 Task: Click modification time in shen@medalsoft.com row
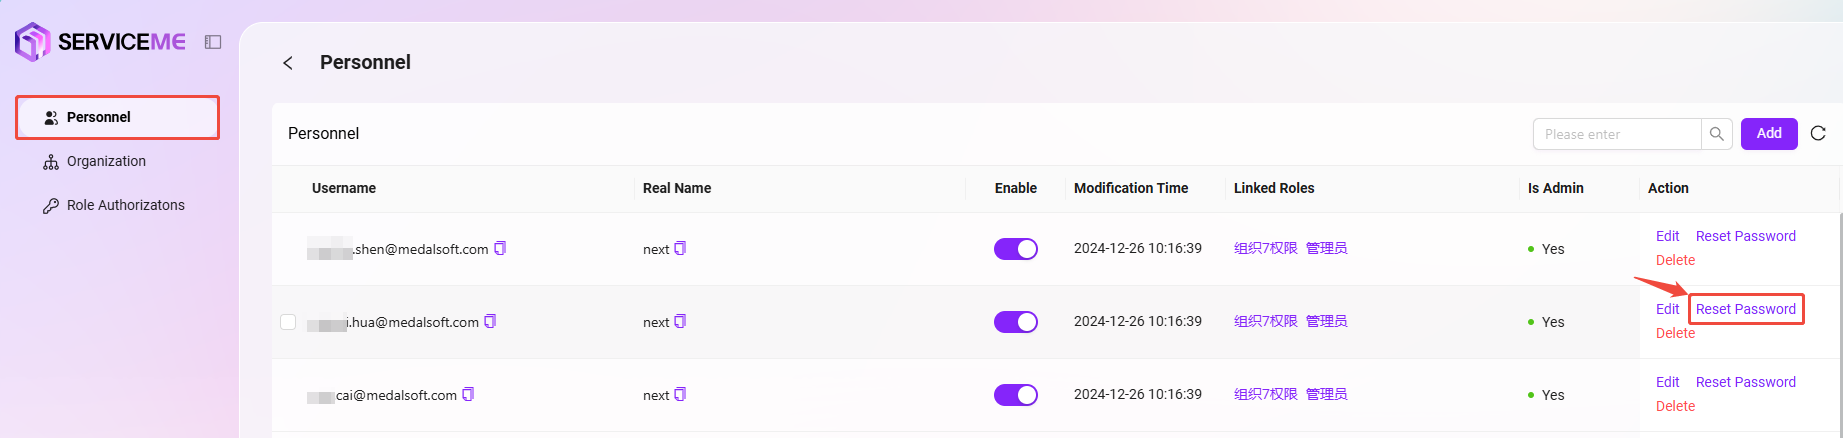[x=1138, y=248]
